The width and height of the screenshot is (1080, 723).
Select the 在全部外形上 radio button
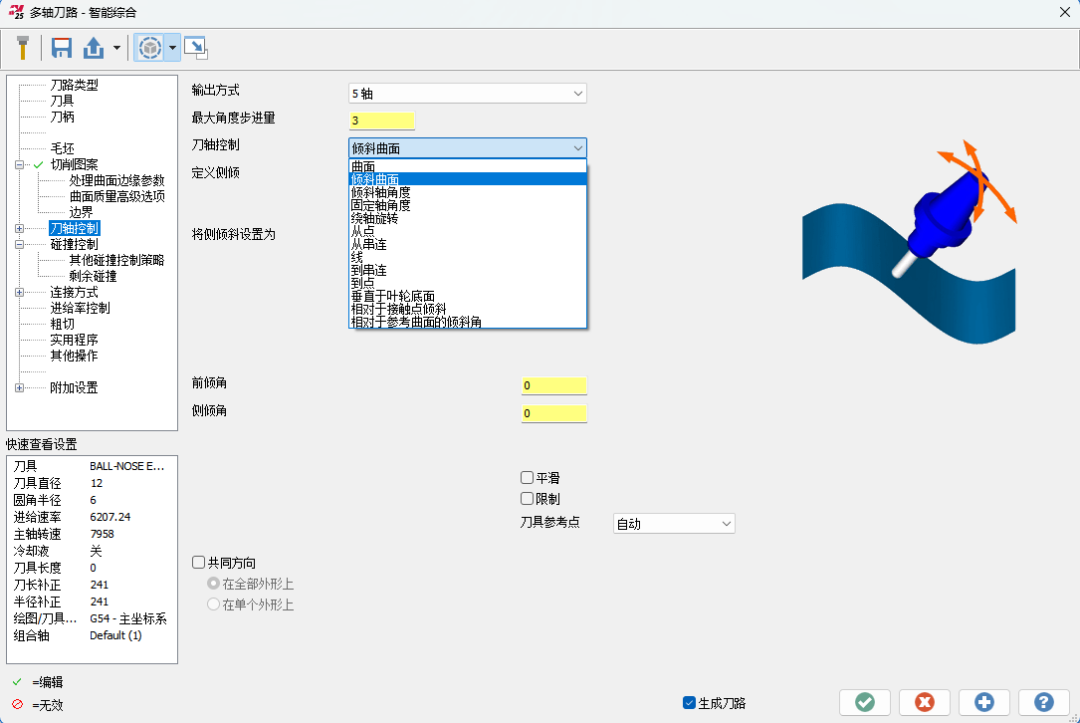click(214, 584)
